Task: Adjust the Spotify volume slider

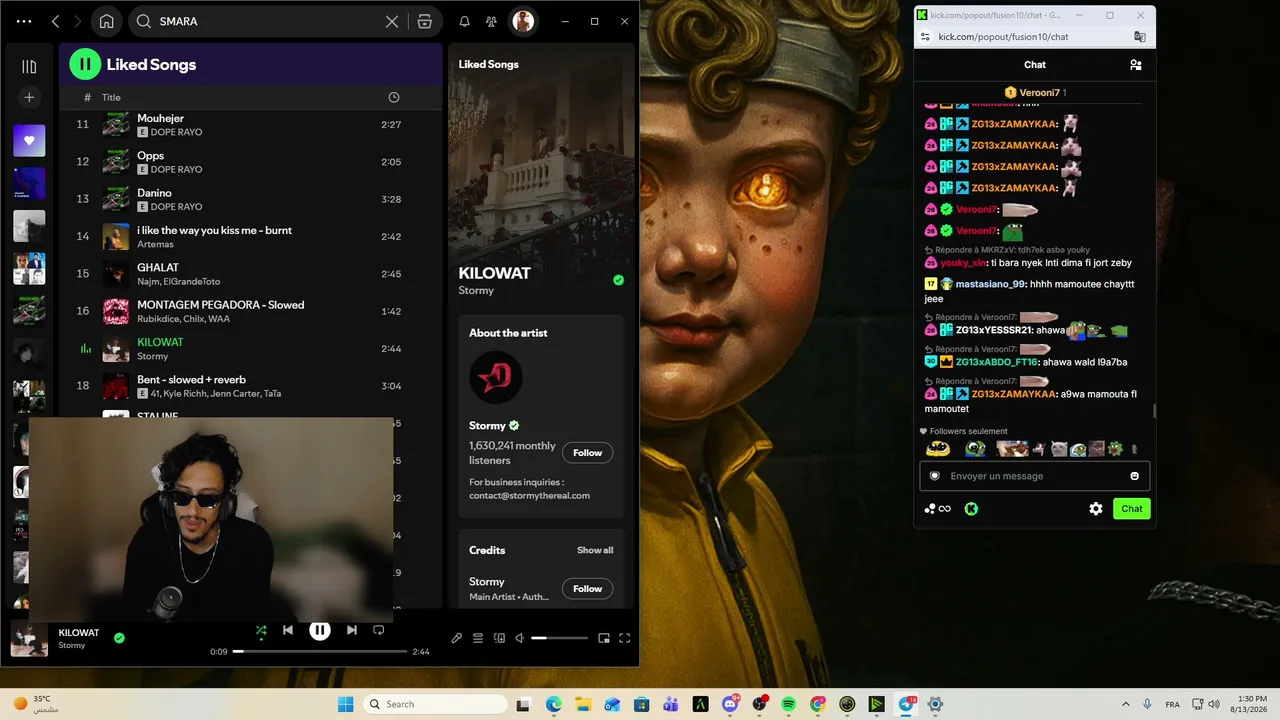Action: 559,638
